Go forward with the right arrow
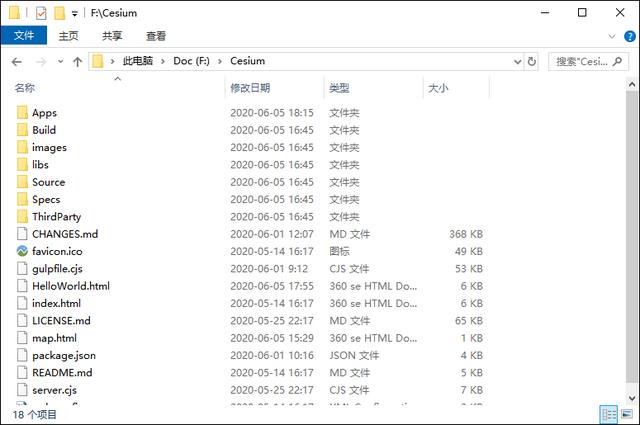This screenshot has width=640, height=425. tap(41, 62)
